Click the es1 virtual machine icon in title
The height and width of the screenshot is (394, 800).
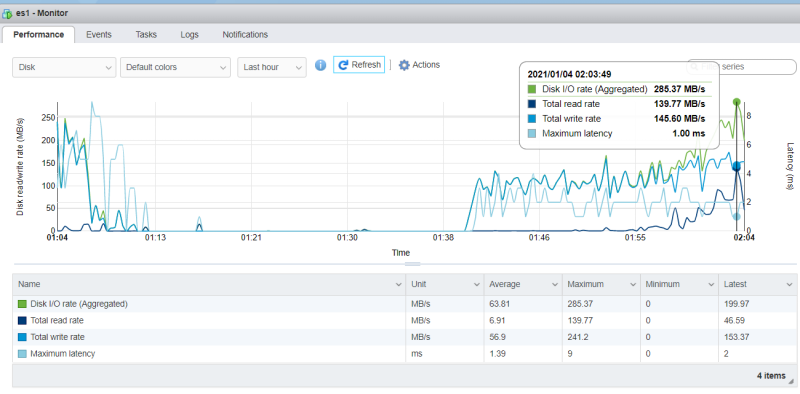(7, 13)
